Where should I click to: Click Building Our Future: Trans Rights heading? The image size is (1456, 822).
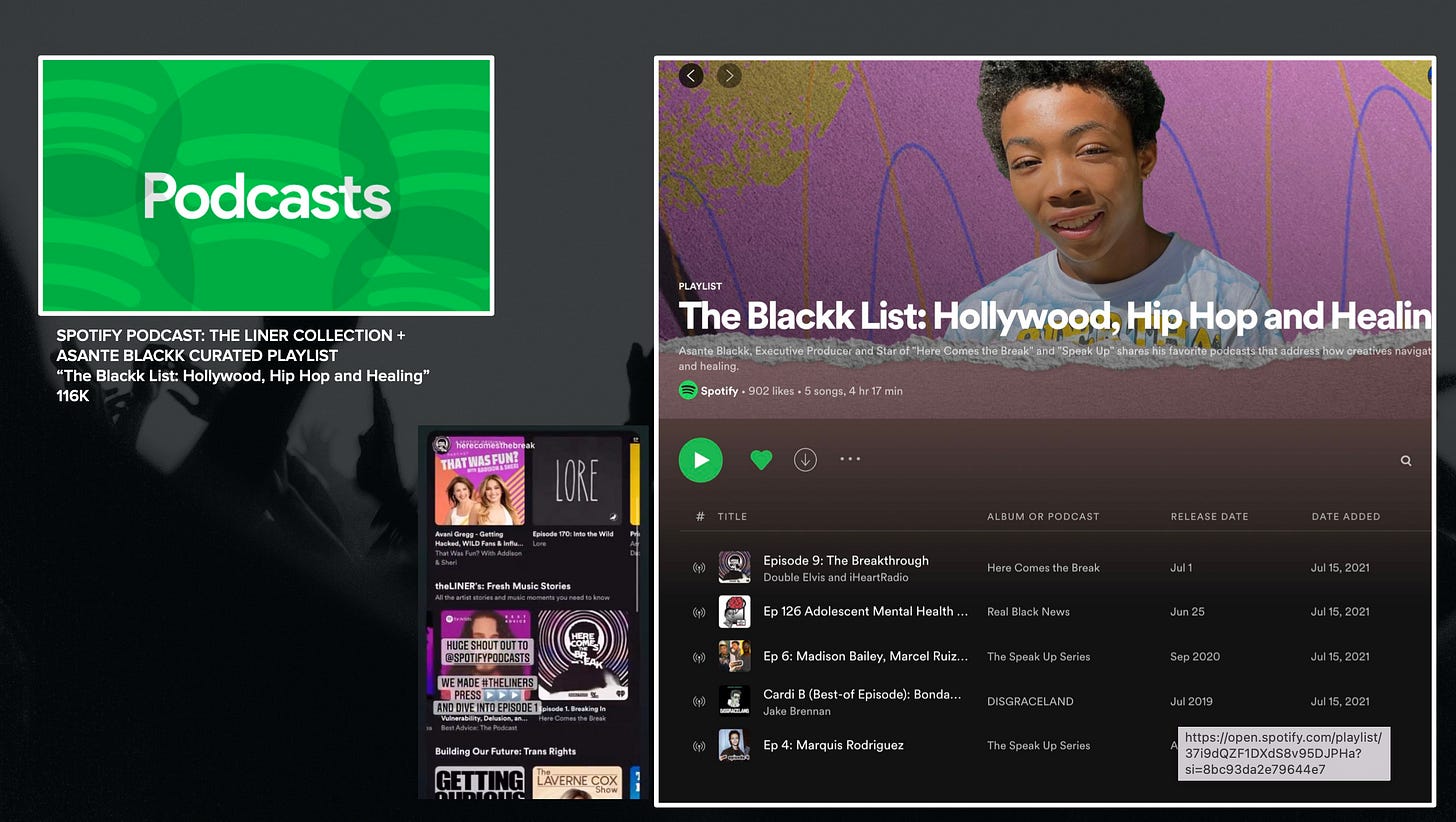click(505, 752)
